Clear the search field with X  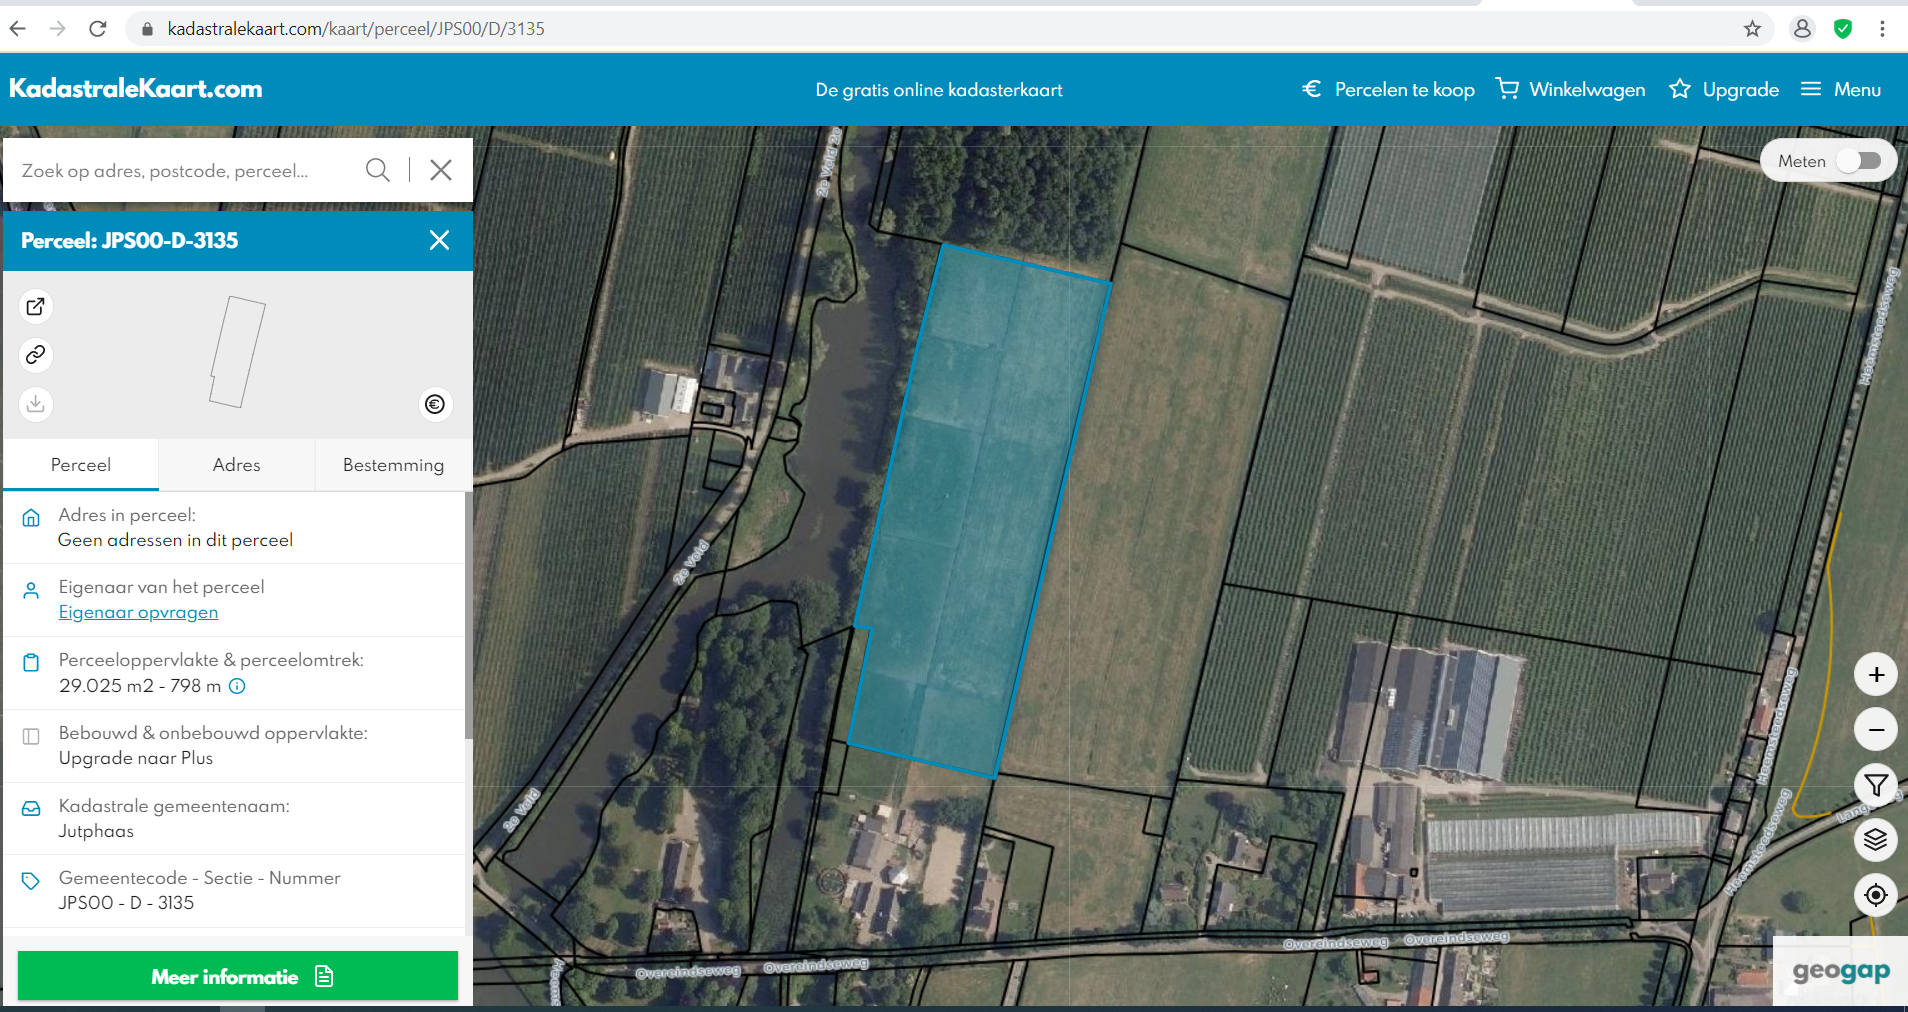(x=441, y=170)
